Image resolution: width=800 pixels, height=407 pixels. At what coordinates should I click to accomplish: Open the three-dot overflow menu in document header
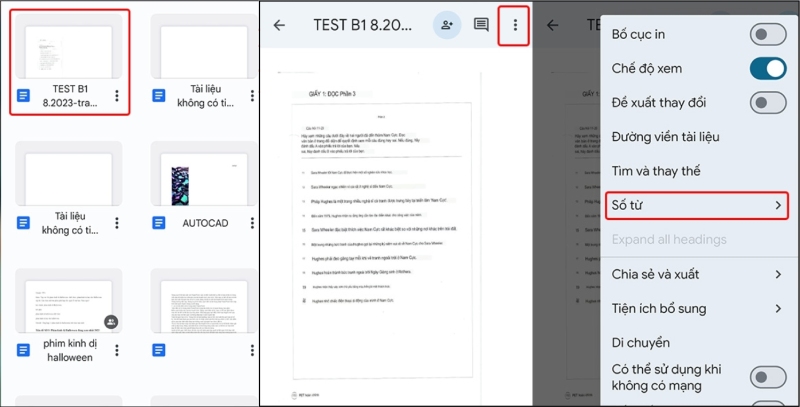(x=515, y=24)
